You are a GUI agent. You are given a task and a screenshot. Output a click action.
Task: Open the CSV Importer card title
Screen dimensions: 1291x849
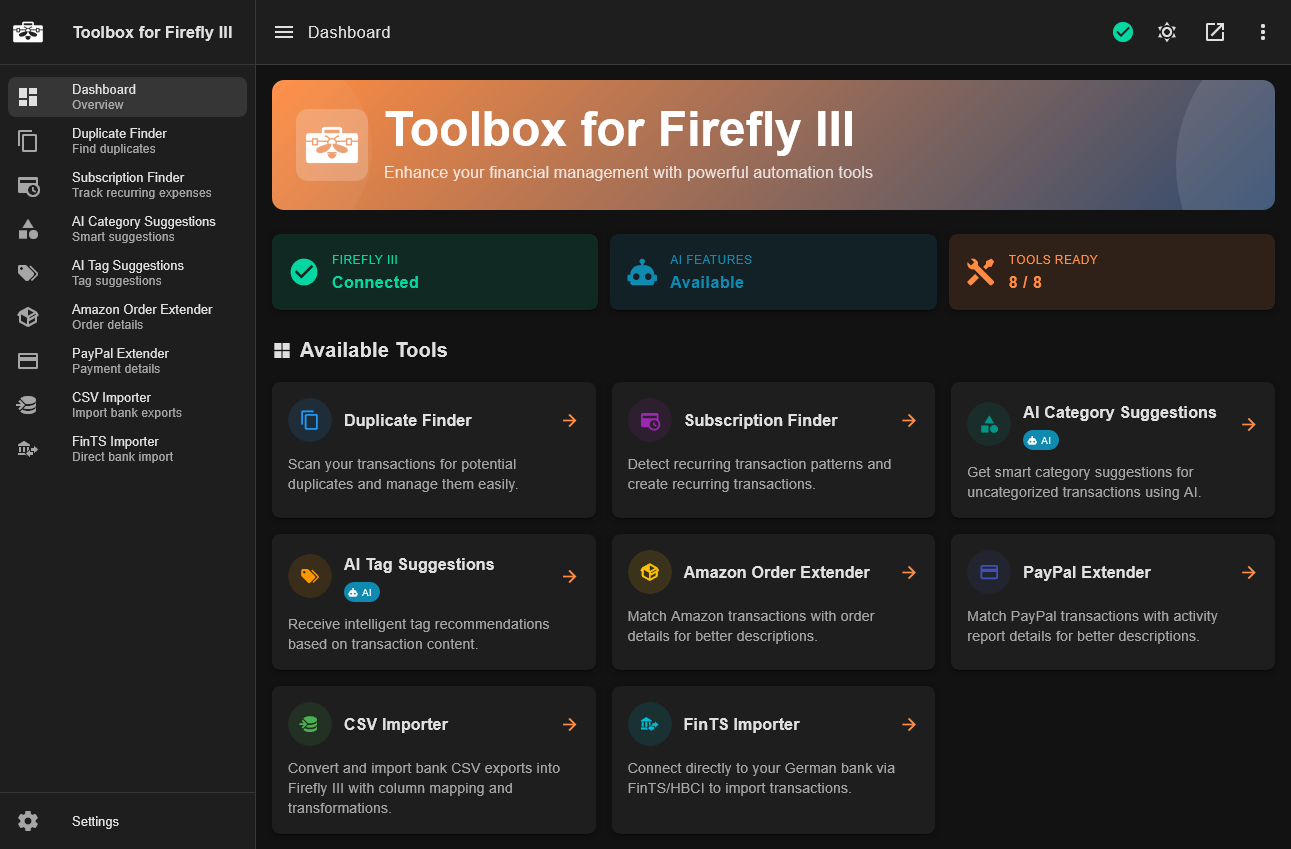(396, 724)
